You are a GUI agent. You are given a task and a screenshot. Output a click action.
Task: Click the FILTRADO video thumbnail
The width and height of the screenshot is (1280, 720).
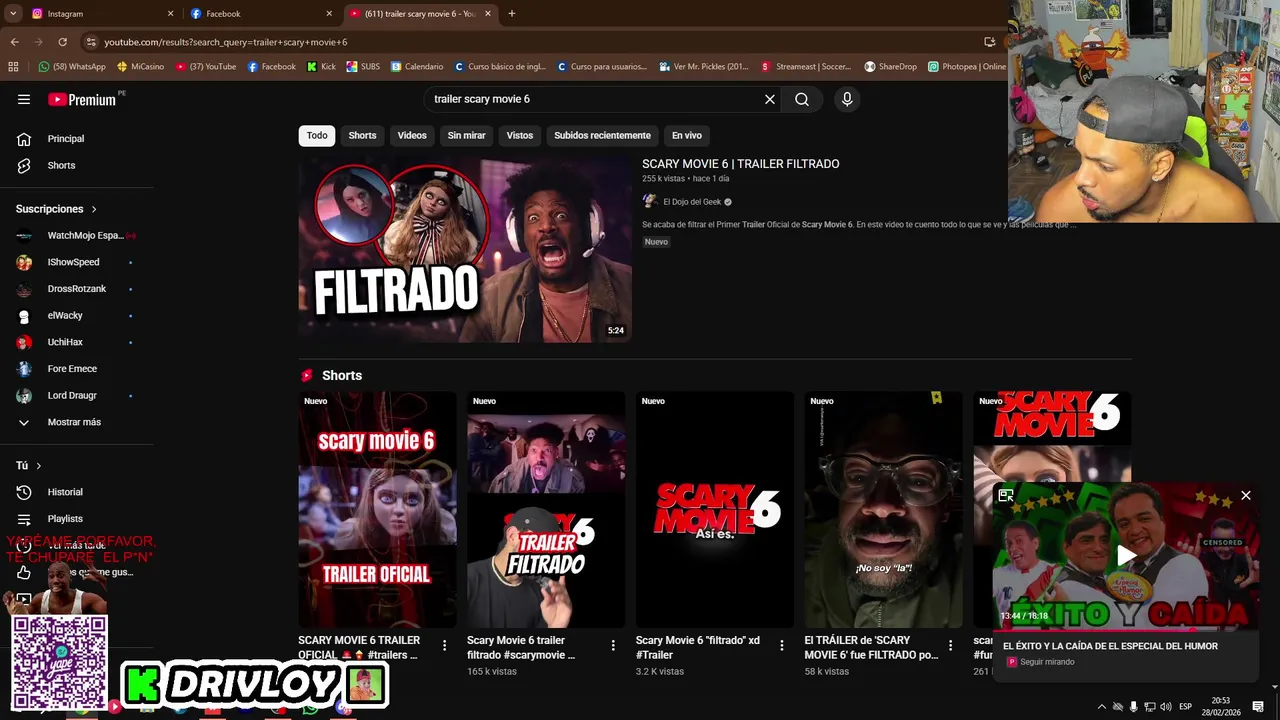point(465,249)
